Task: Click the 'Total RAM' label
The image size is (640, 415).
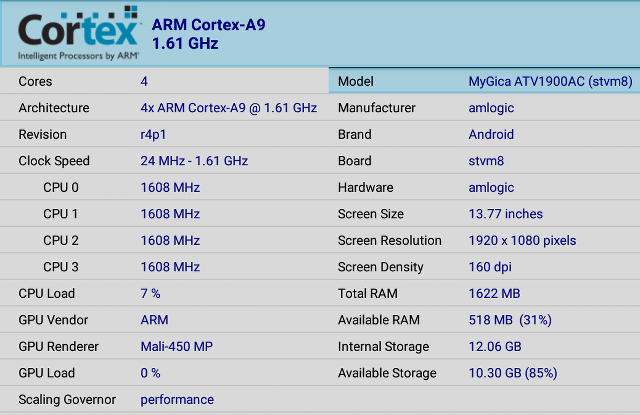Action: (368, 293)
